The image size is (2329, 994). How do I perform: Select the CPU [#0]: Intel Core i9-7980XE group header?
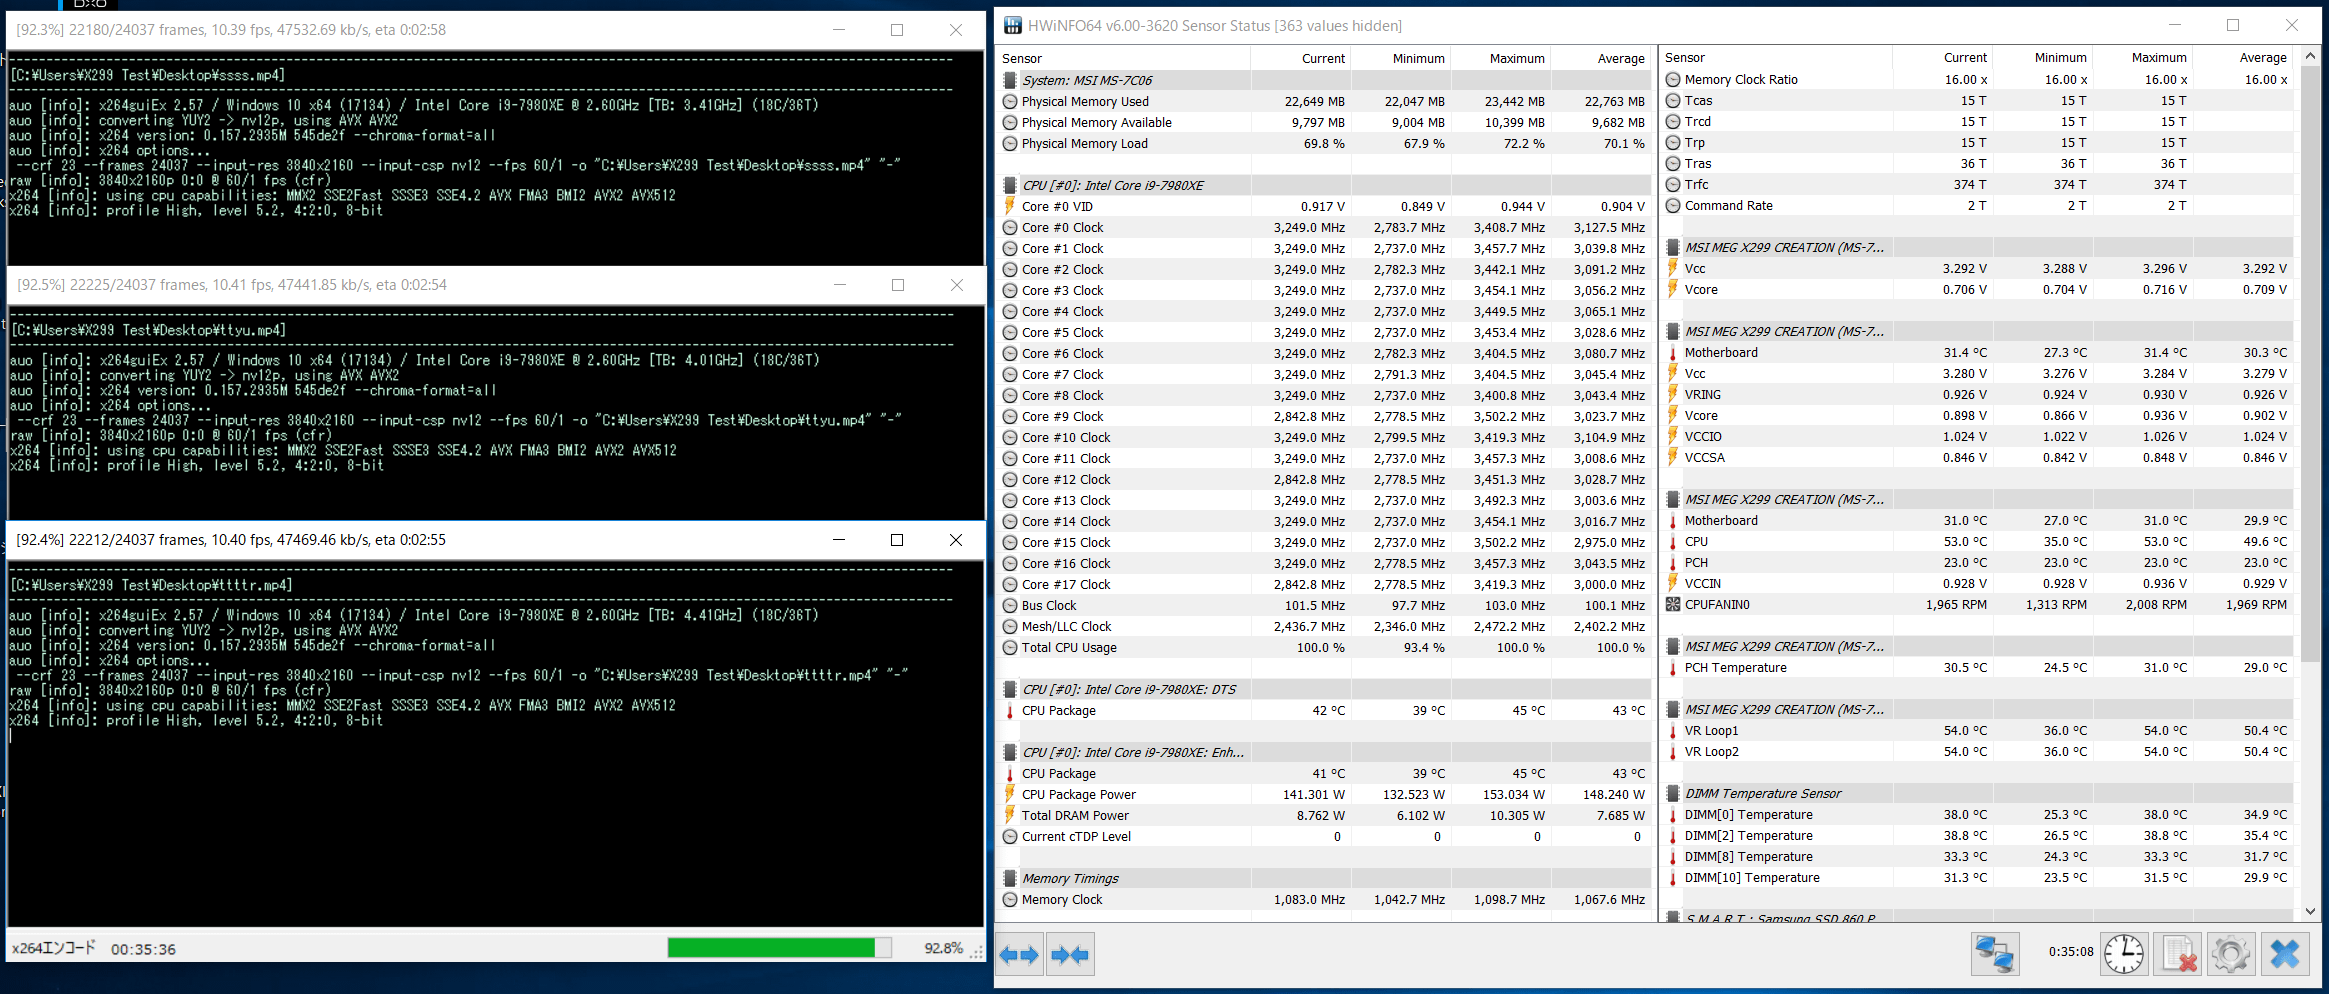1325,185
